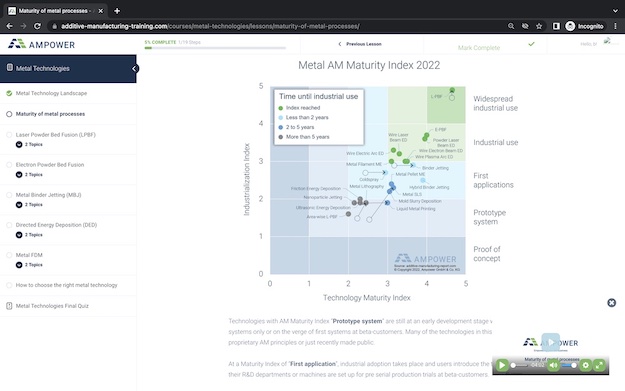Viewport: 625px width, 391px height.
Task: Click 2 to 5 years legend entry
Action: [296, 127]
